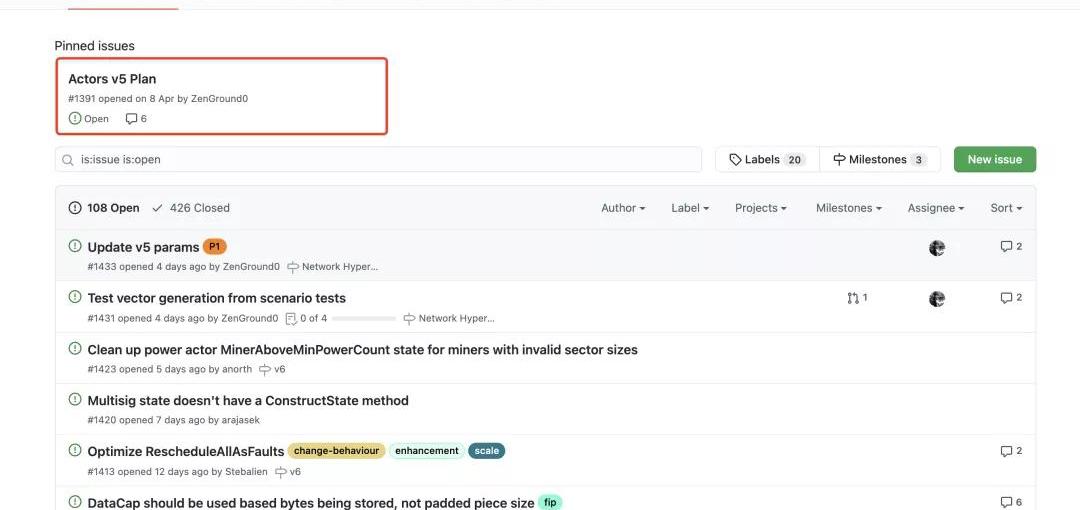The width and height of the screenshot is (1080, 510).
Task: Show 426 Closed issues
Action: coord(191,208)
